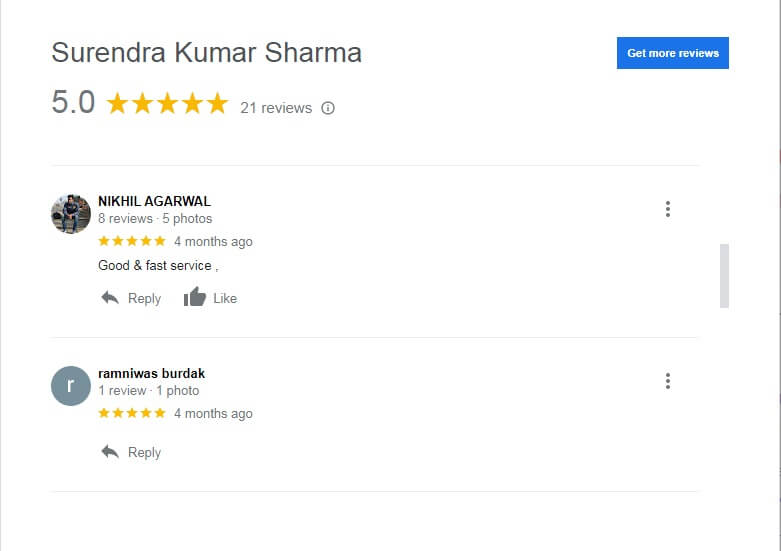
Task: Click reply arrow icon under Nikhil's review
Action: pos(110,298)
